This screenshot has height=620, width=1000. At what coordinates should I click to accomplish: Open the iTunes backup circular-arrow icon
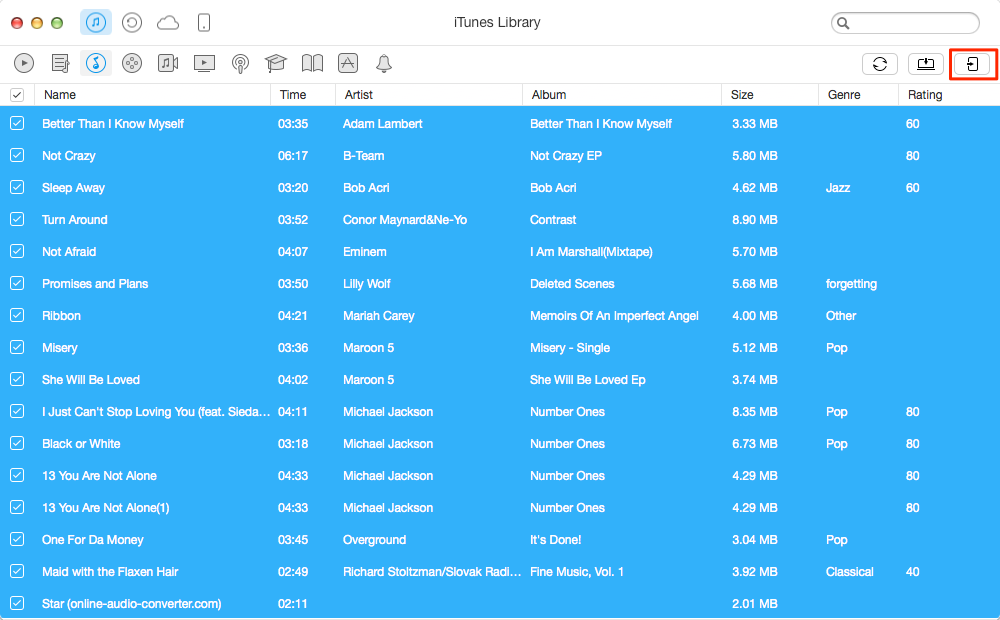coord(132,23)
